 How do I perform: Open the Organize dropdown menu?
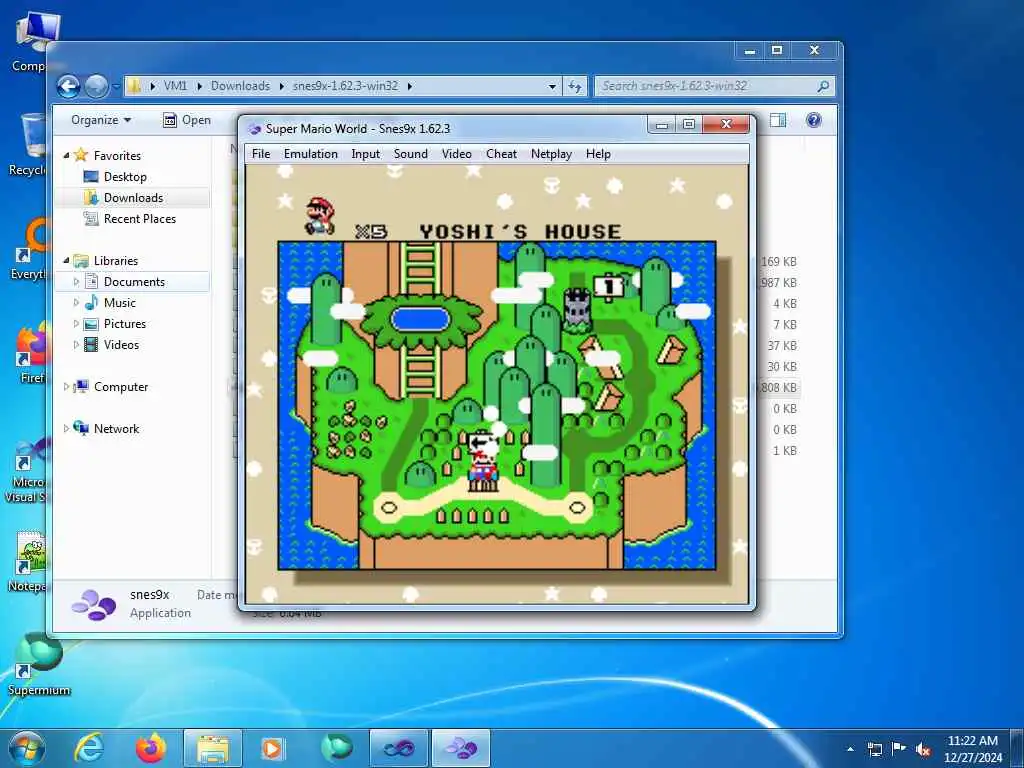point(101,120)
